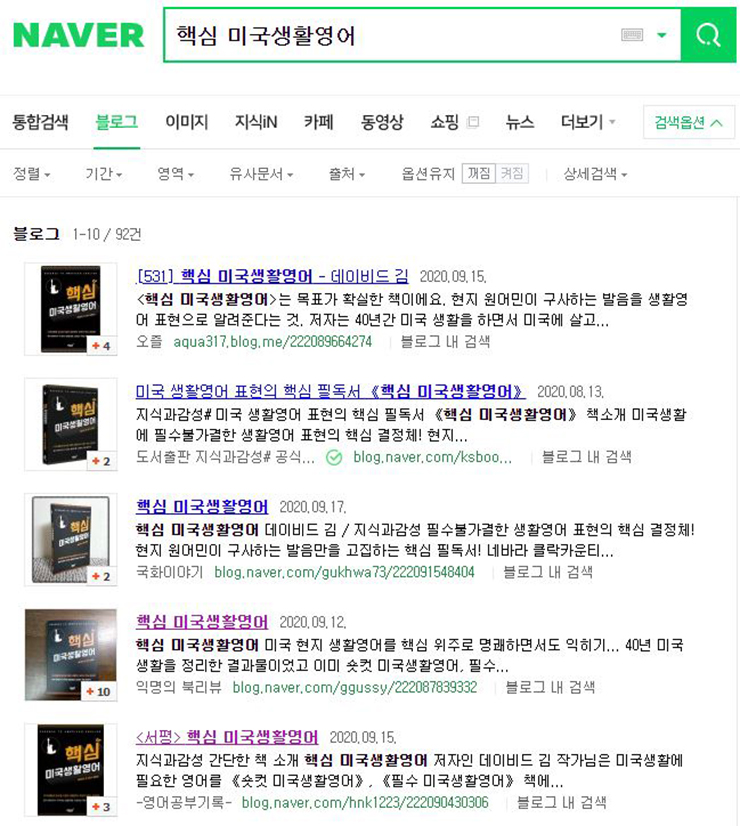The width and height of the screenshot is (740, 826).
Task: Open the 유사문서 dropdown
Action: [x=261, y=173]
